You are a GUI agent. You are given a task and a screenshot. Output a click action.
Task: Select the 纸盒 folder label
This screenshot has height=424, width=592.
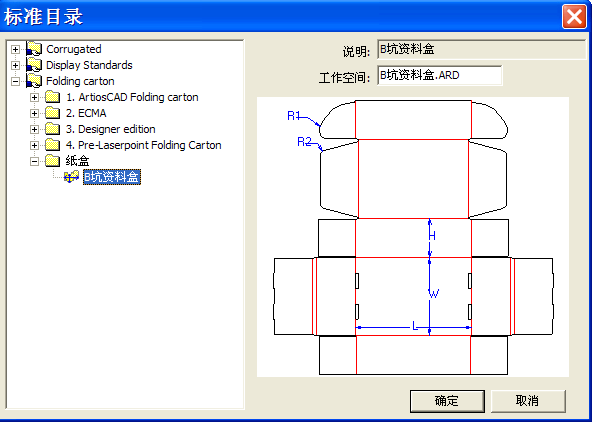tap(77, 161)
